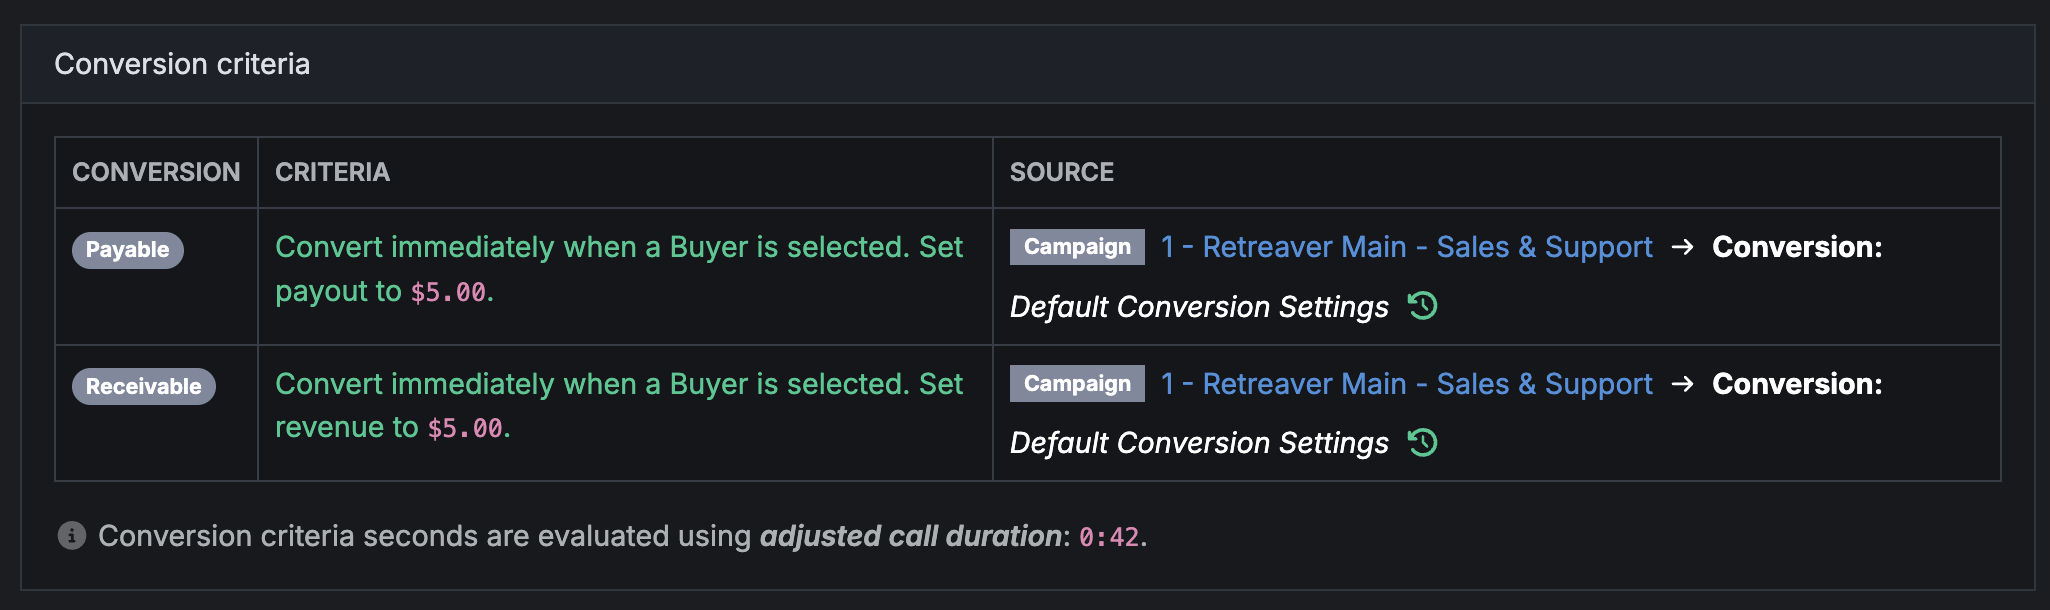Select Default Conversion Settings in the Payable row

tap(1199, 307)
